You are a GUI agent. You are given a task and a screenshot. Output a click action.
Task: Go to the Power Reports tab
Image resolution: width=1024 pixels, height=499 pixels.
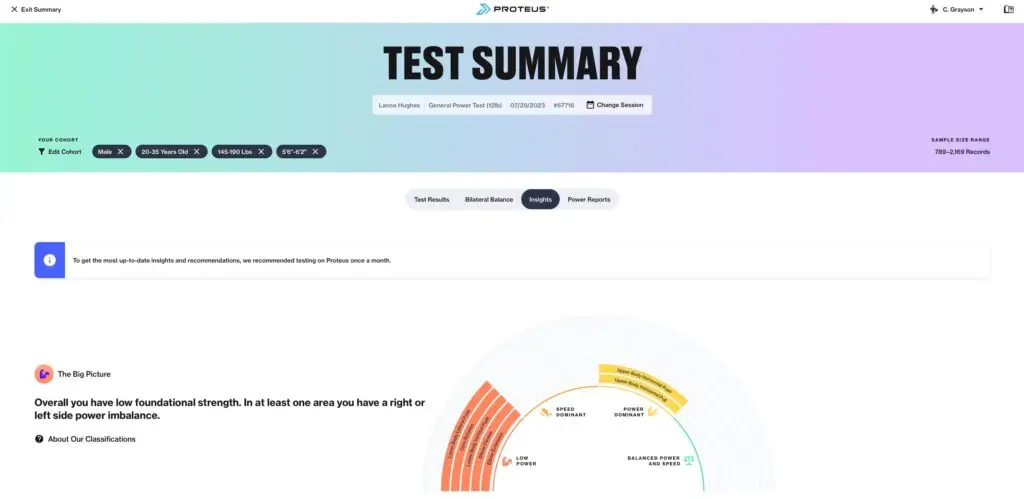(x=589, y=199)
